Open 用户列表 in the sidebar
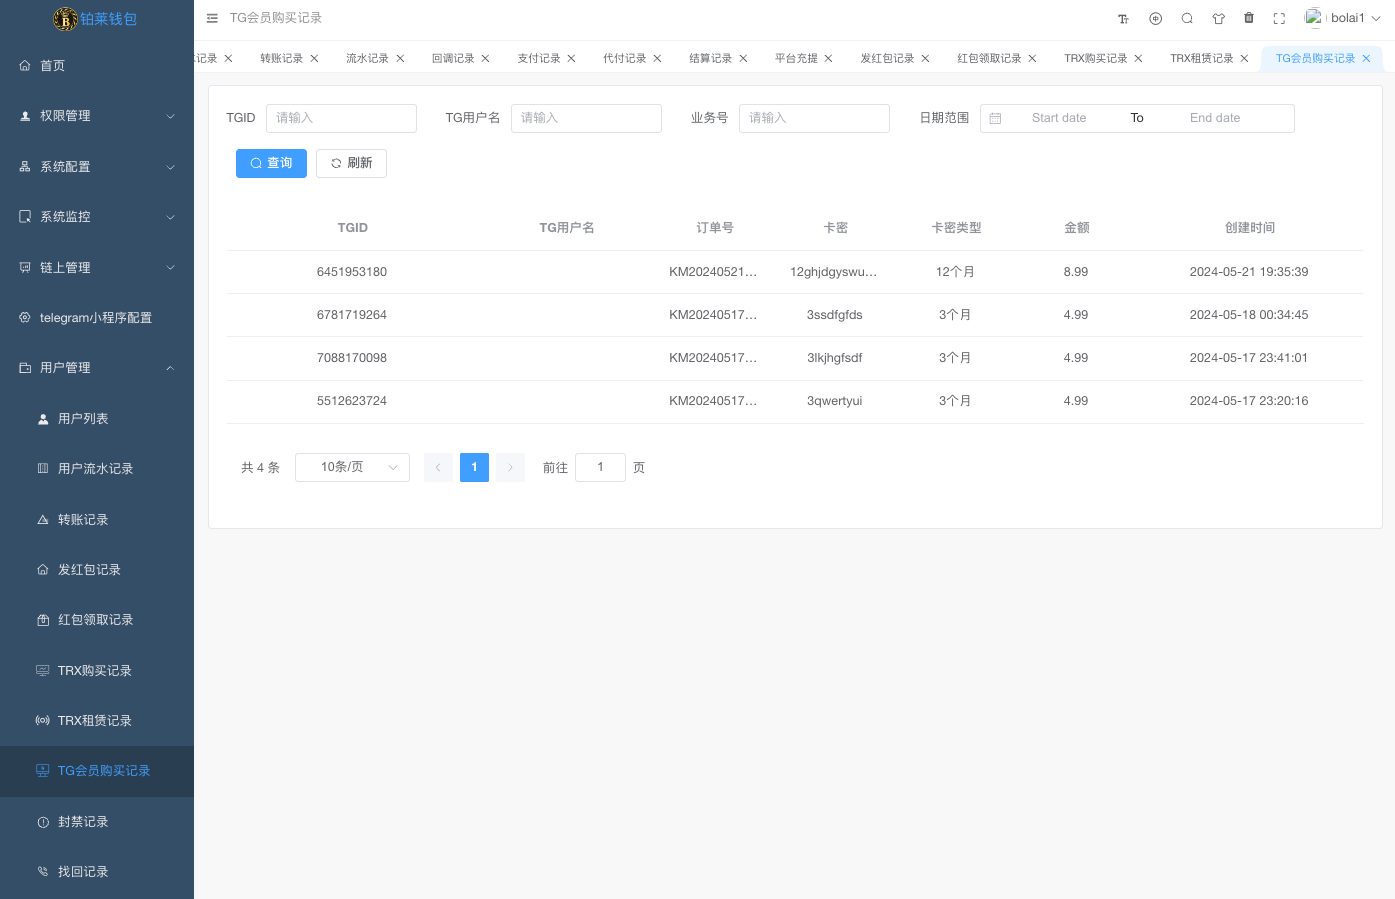The height and width of the screenshot is (899, 1395). coord(83,419)
